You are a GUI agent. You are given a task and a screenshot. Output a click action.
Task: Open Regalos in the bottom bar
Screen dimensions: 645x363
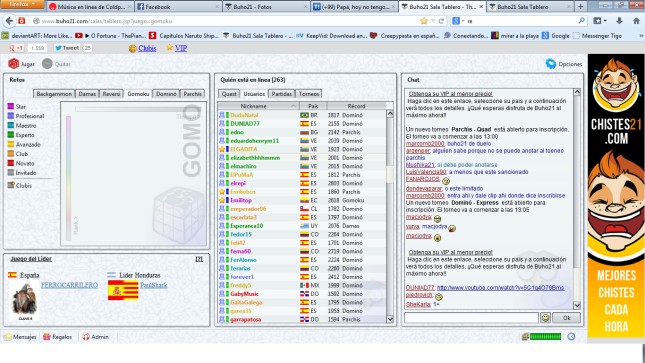pos(57,337)
